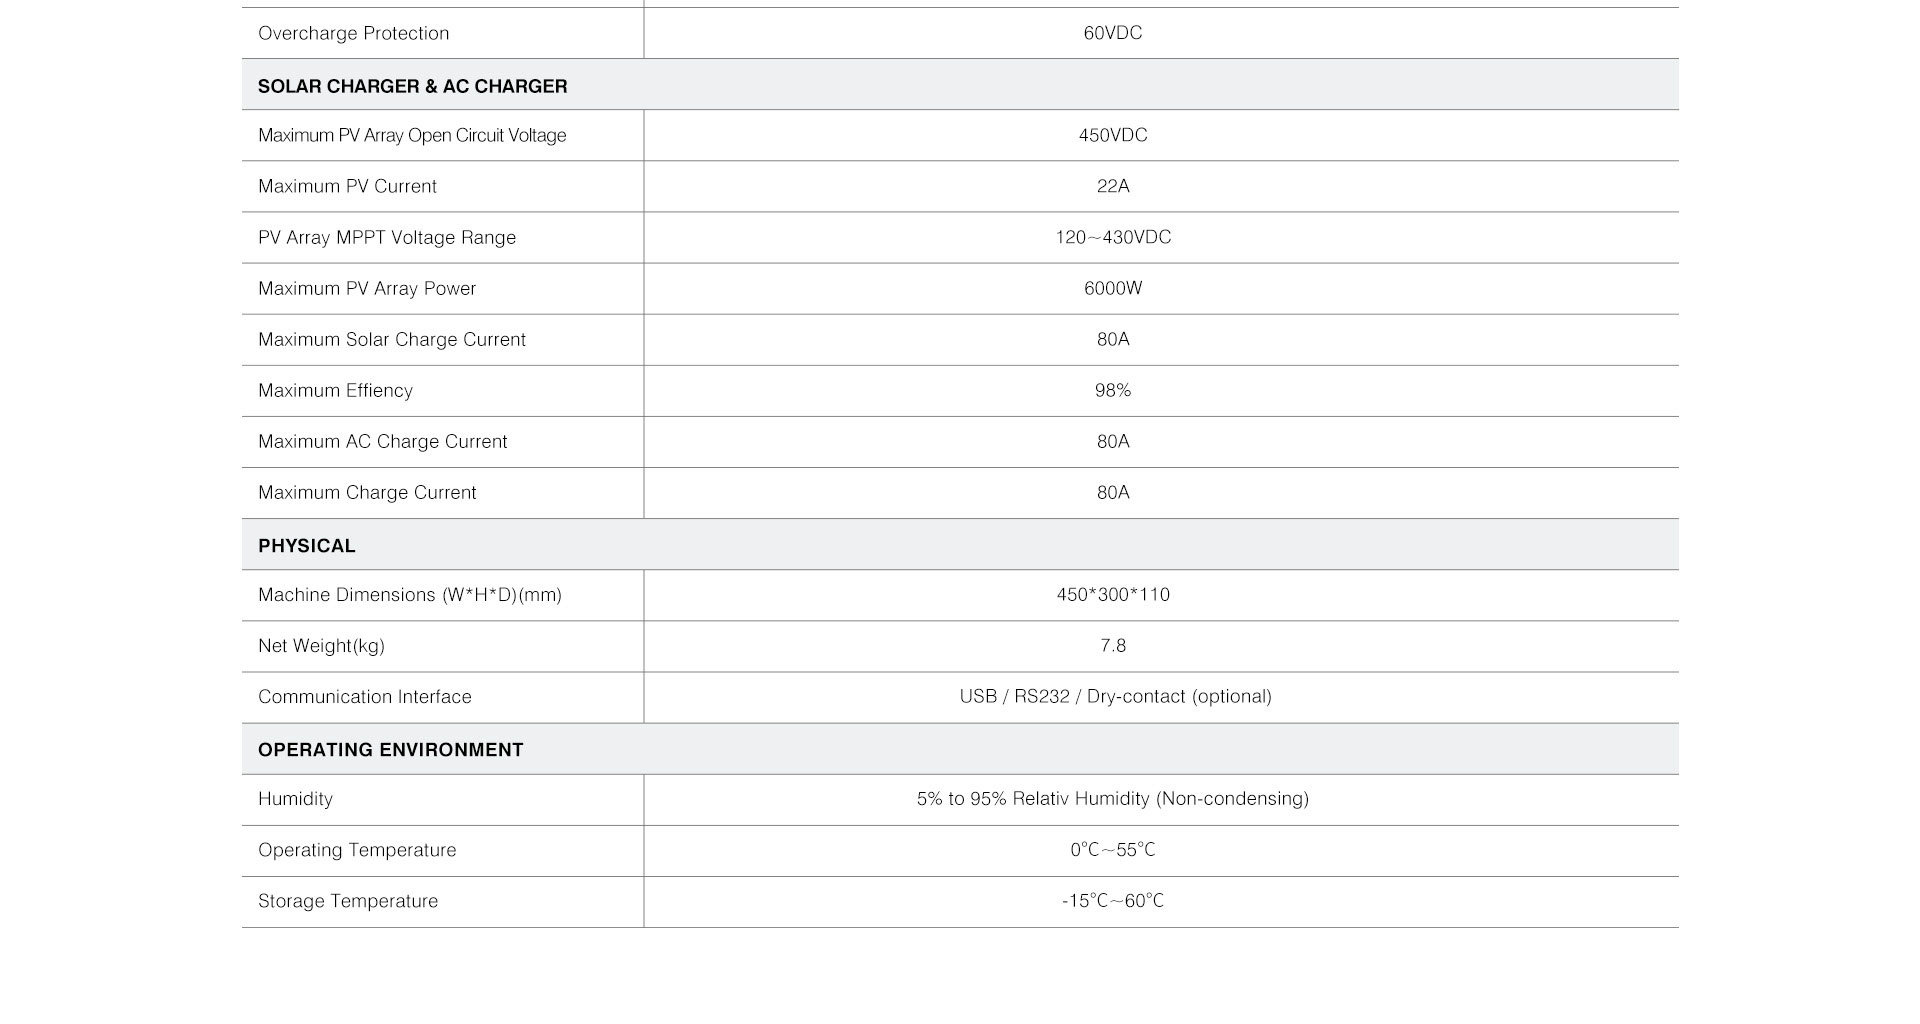Click the 5% to 95% humidity value

pos(1112,798)
